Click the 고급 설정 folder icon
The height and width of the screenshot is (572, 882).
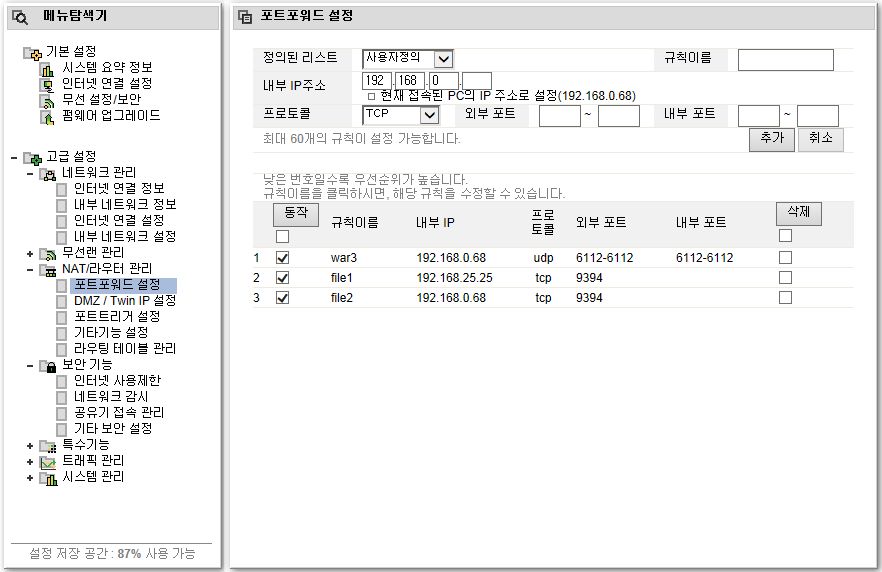(33, 158)
